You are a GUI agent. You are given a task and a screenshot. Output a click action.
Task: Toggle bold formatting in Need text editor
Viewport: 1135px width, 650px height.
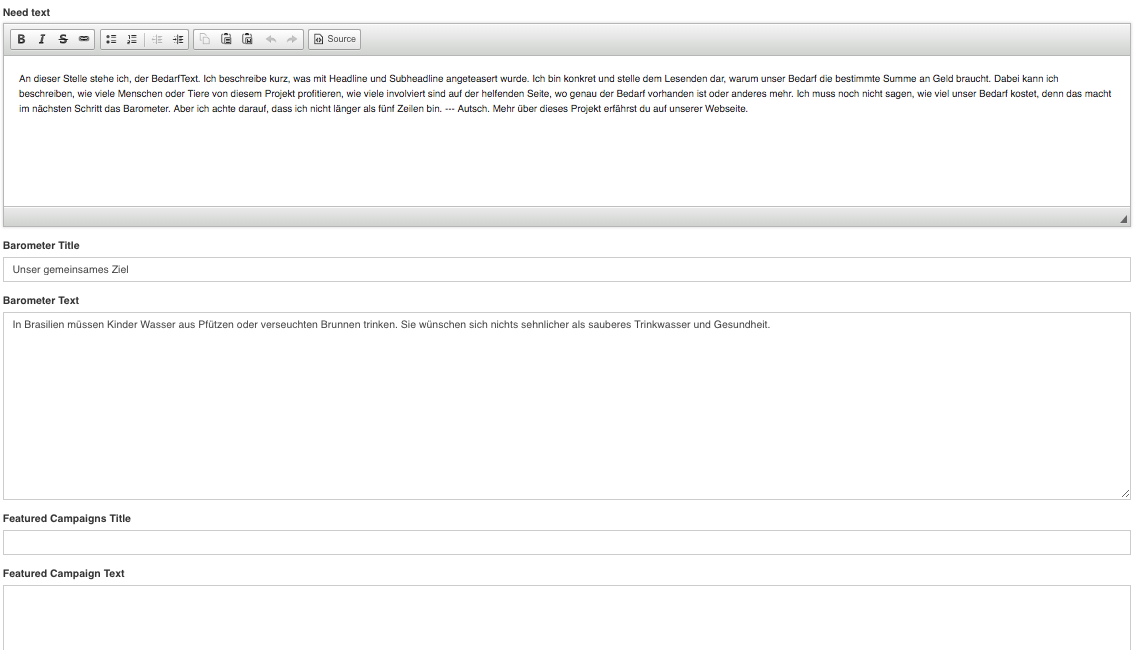(22, 39)
